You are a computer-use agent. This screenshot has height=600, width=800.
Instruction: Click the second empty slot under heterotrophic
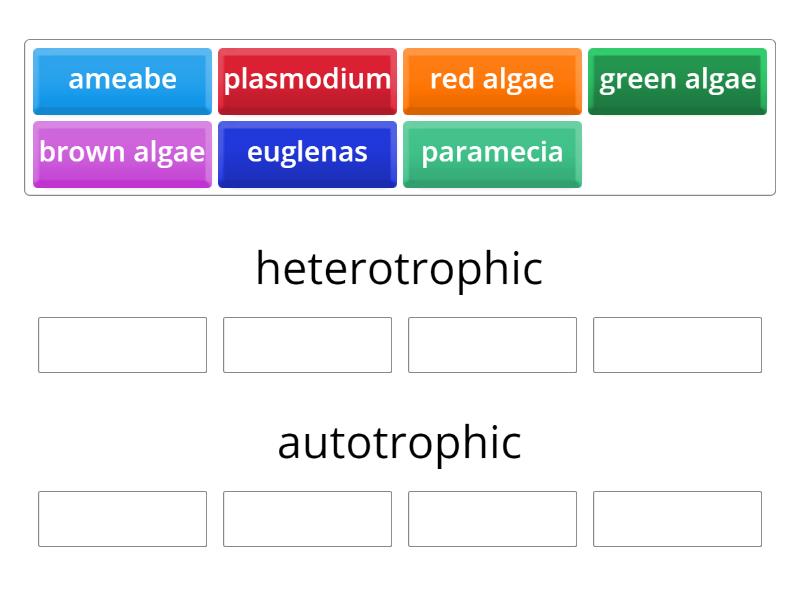click(x=307, y=346)
